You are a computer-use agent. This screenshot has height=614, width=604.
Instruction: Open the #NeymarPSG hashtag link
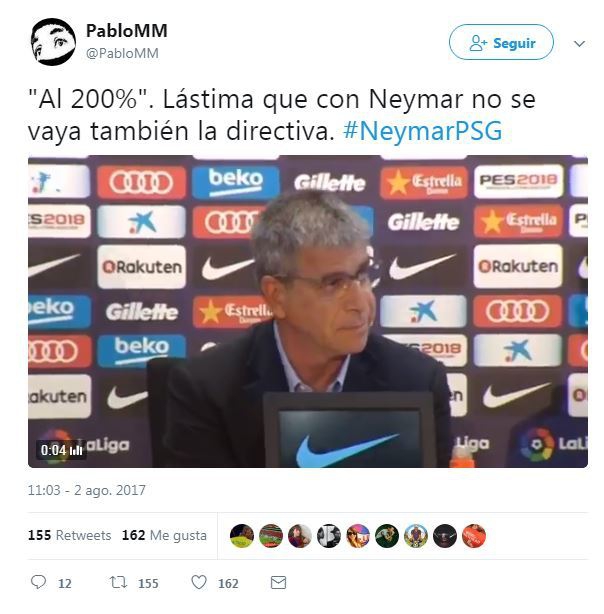coord(423,131)
